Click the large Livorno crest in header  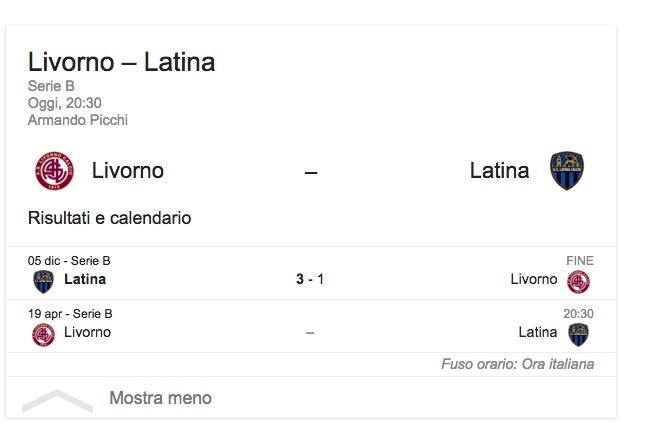(53, 171)
